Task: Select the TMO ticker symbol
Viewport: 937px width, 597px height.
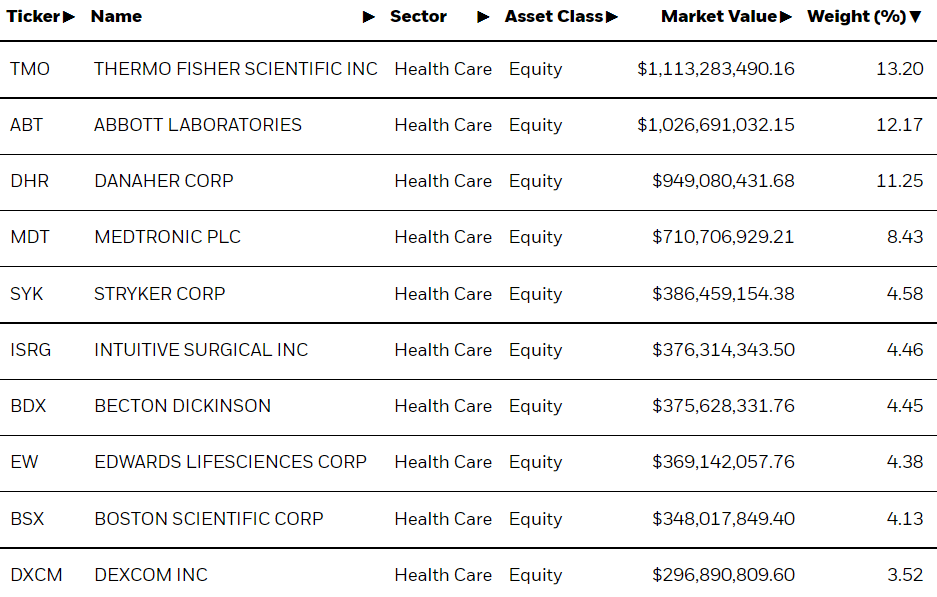Action: click(28, 69)
